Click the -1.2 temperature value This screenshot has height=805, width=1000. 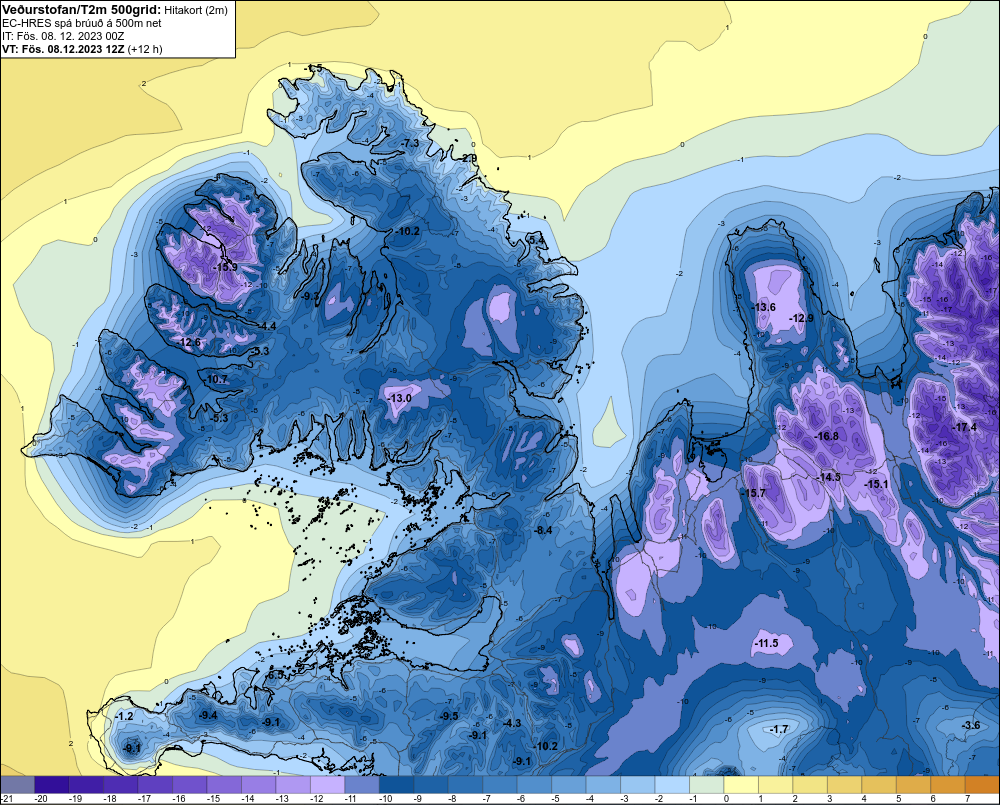[124, 716]
